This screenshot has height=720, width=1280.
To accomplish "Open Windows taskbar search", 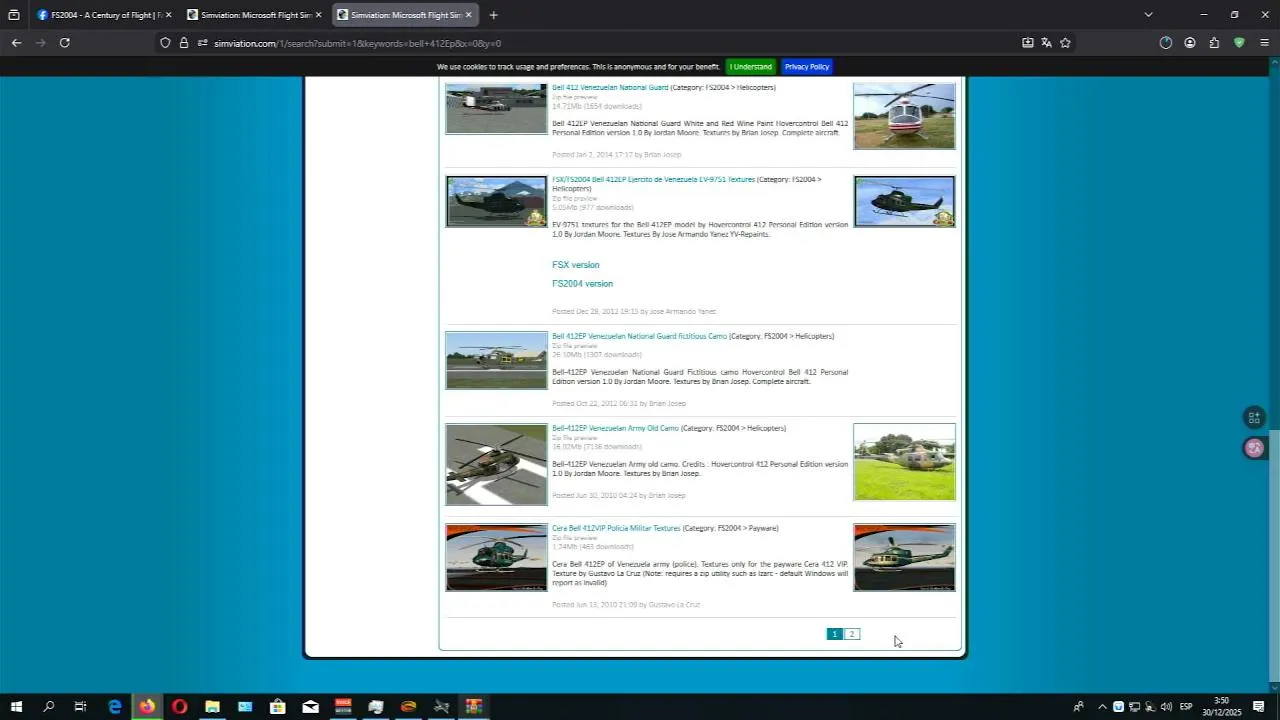I will click(48, 707).
